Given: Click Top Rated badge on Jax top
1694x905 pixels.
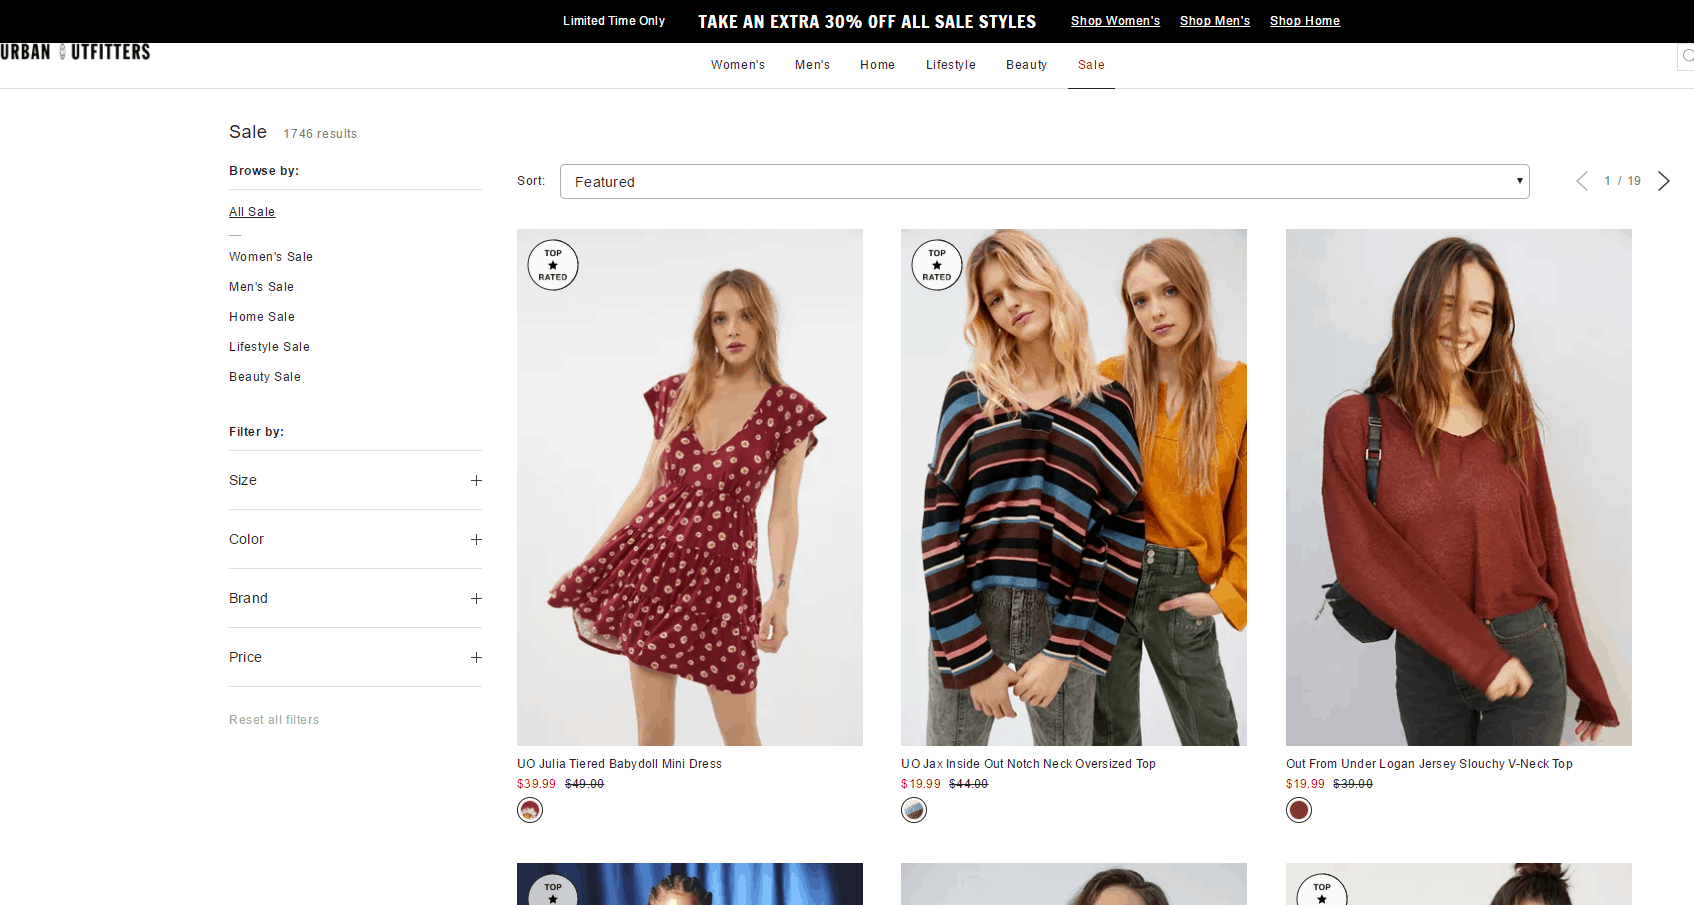Looking at the screenshot, I should [x=937, y=265].
